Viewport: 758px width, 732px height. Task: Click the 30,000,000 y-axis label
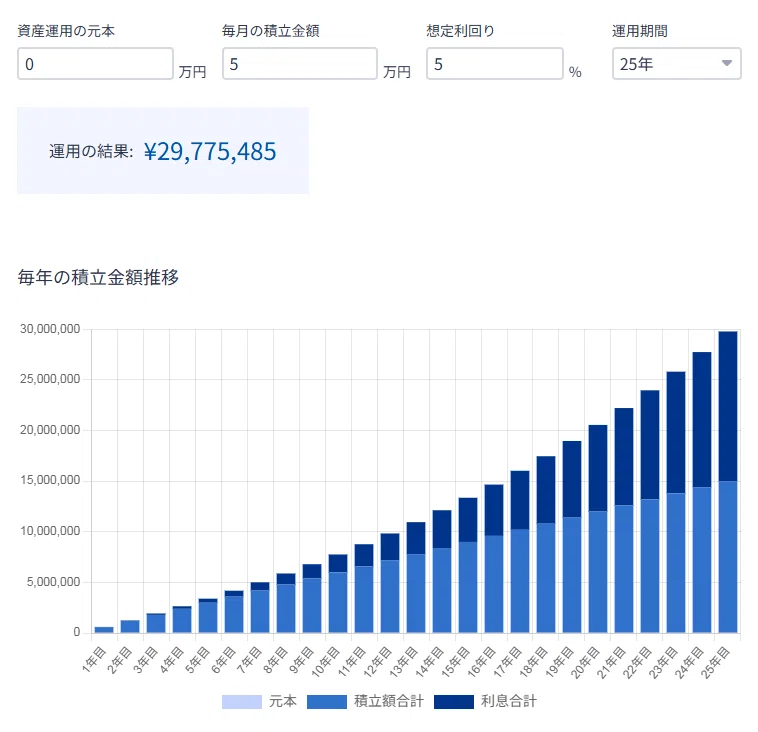coord(49,329)
